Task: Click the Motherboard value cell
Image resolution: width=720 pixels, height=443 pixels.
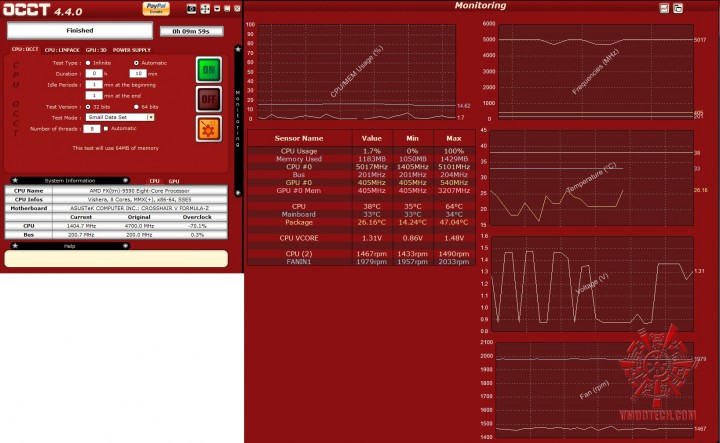Action: pyautogui.click(x=140, y=208)
